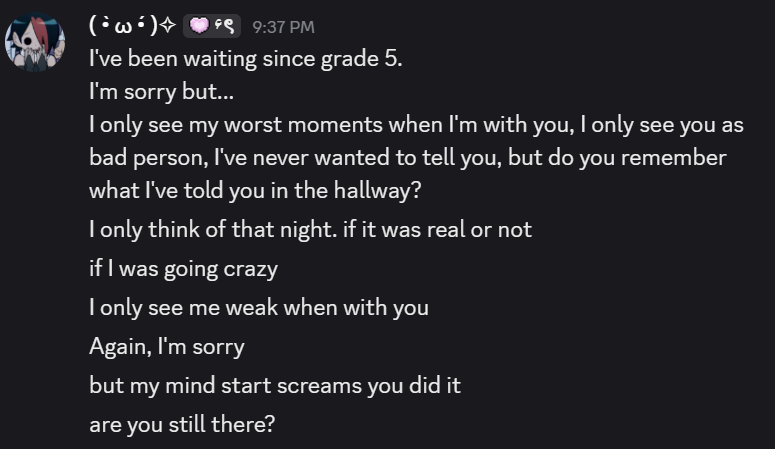Click the sparkle symbol after the username
The height and width of the screenshot is (449, 775).
pos(167,26)
